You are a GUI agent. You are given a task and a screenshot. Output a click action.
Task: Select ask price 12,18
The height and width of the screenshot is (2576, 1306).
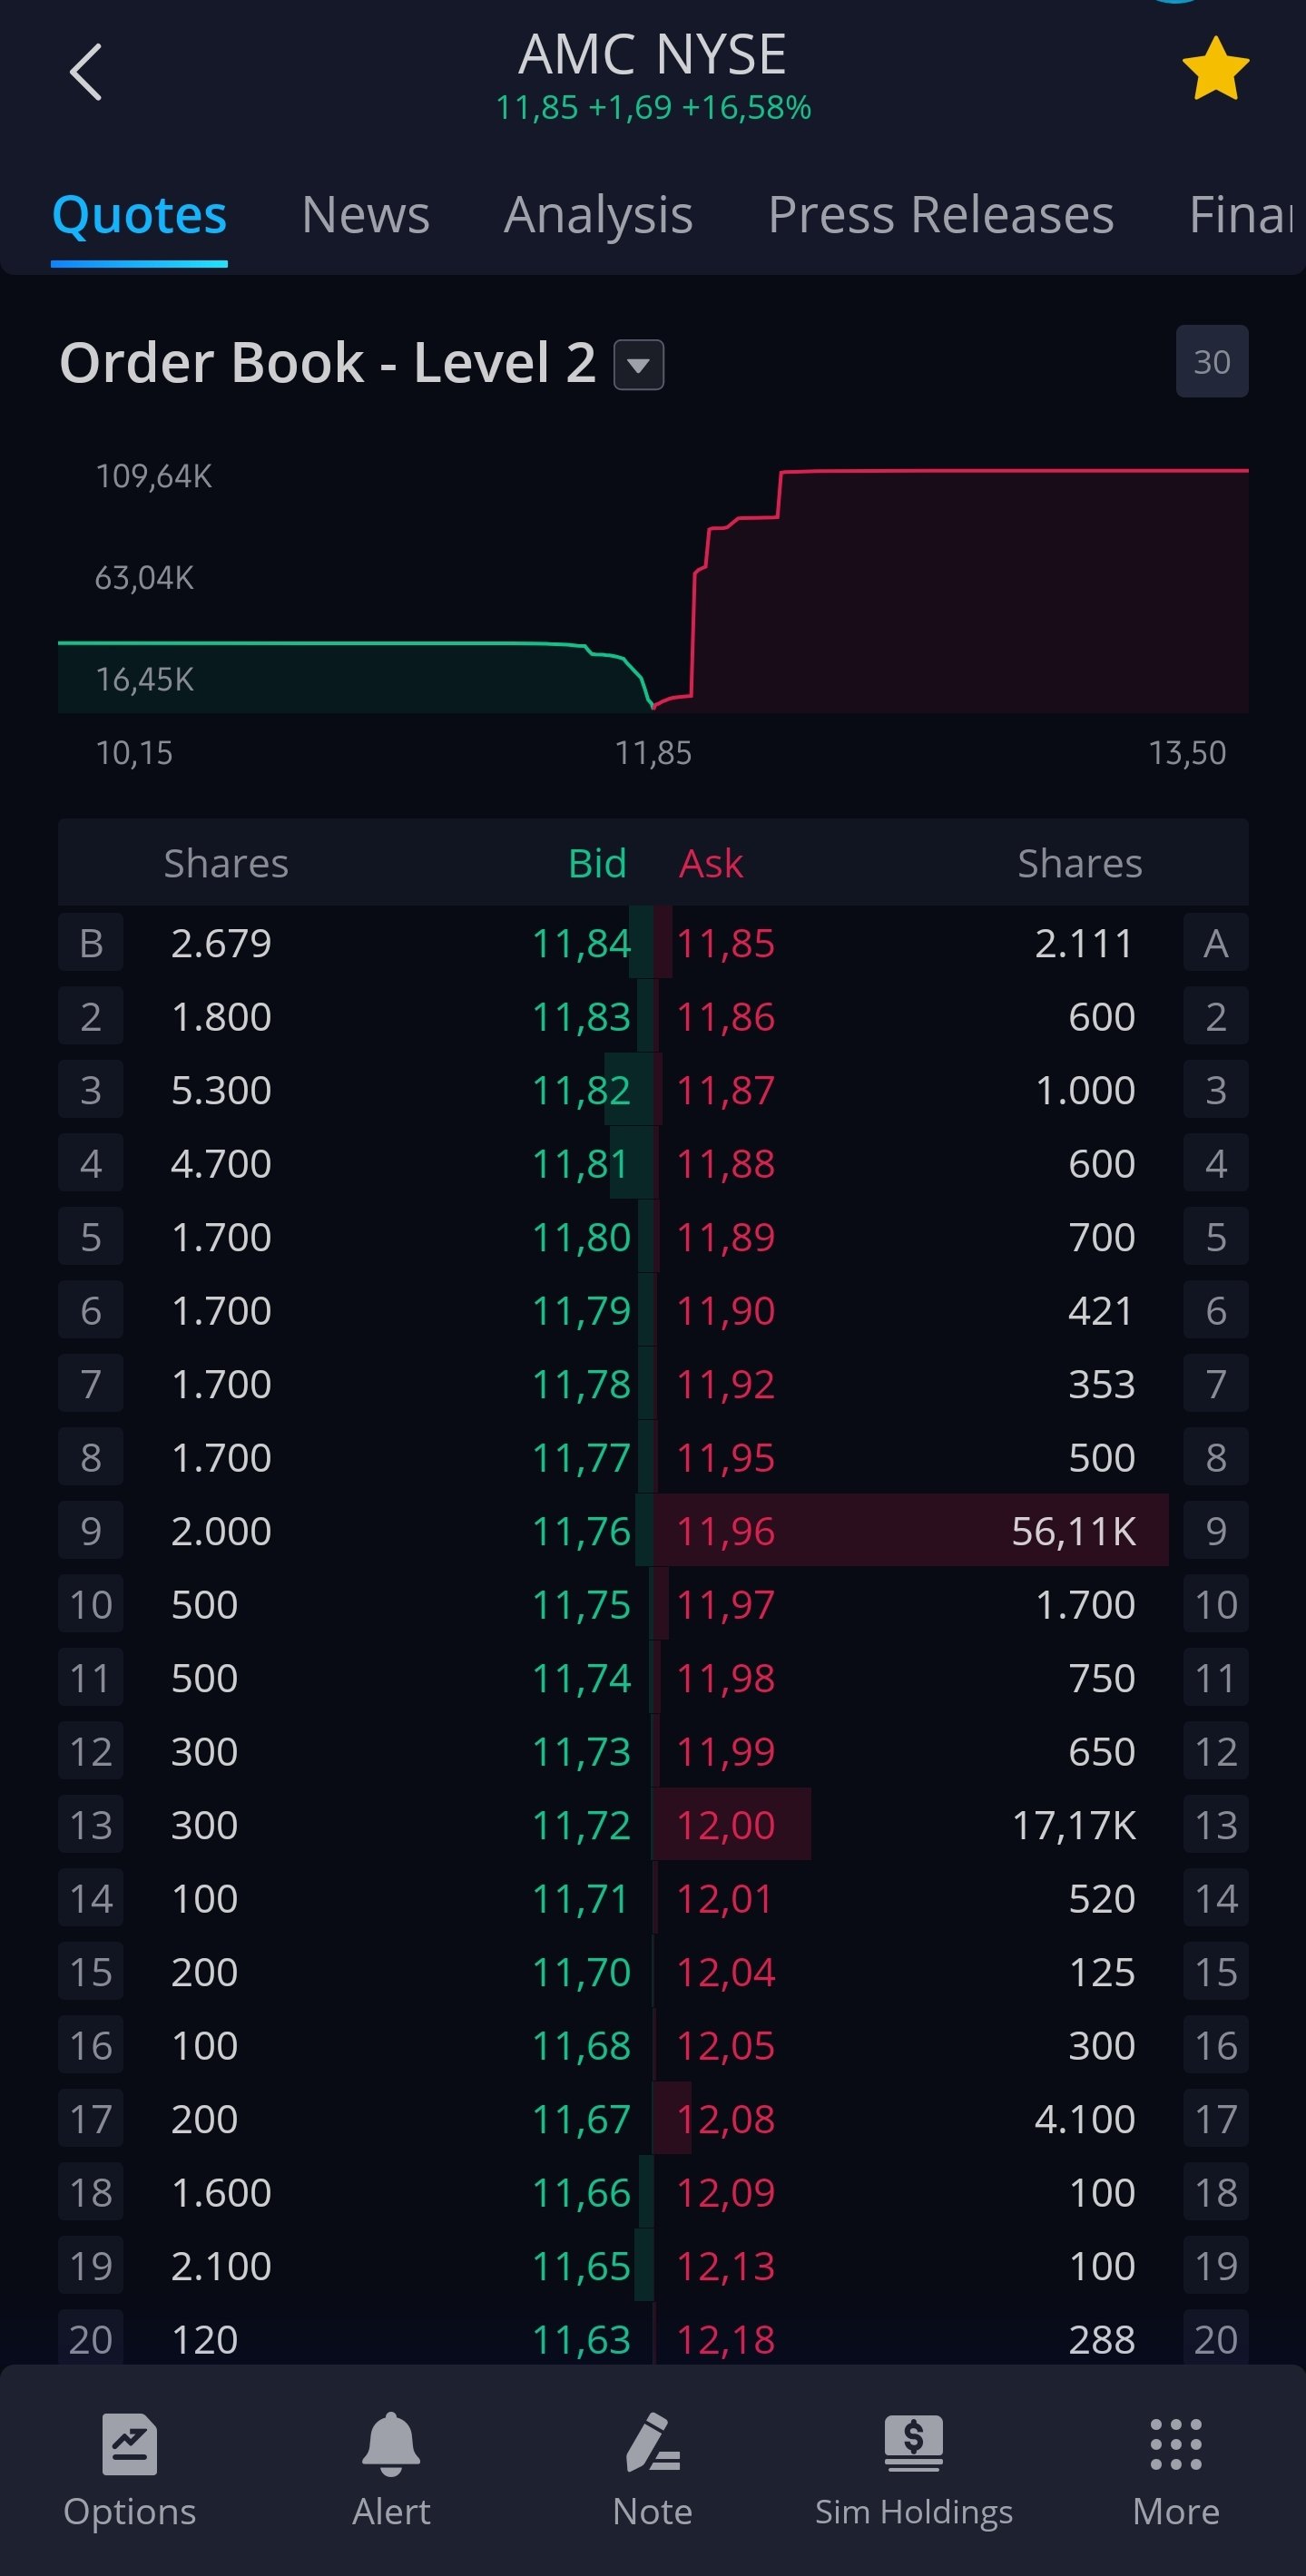(726, 2340)
